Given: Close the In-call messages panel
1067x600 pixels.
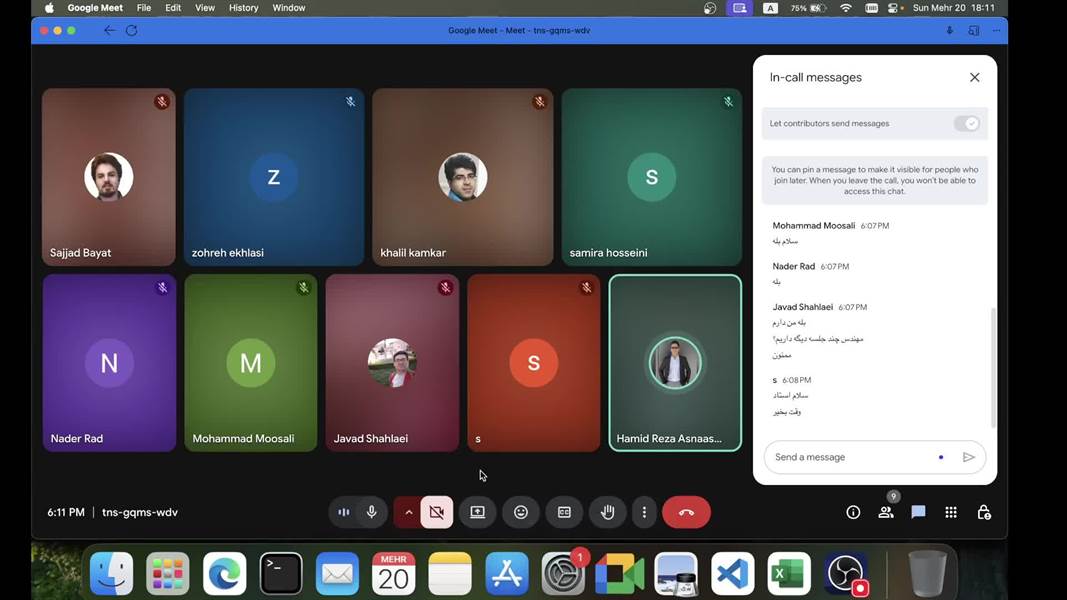Looking at the screenshot, I should click(x=974, y=77).
